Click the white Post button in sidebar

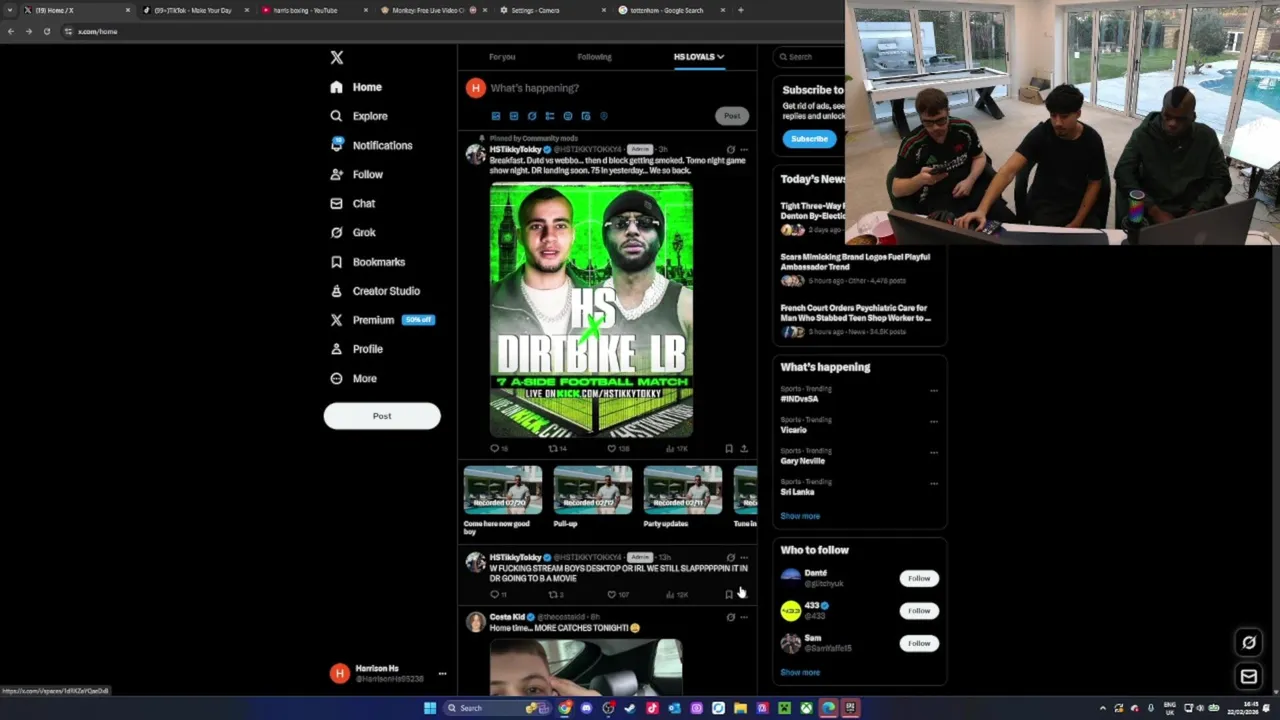pos(382,416)
